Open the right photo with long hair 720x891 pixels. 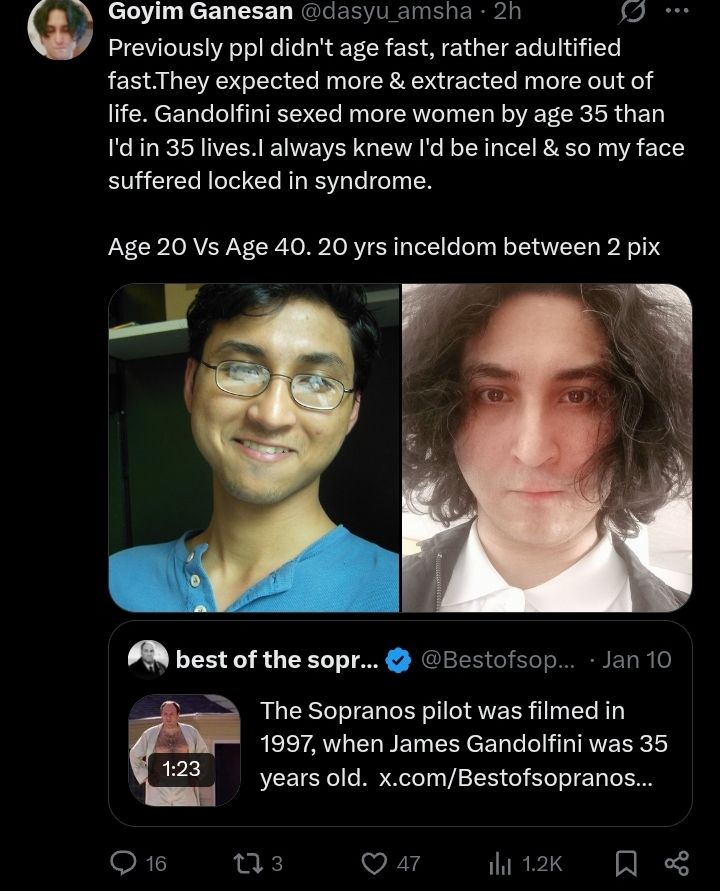click(547, 448)
